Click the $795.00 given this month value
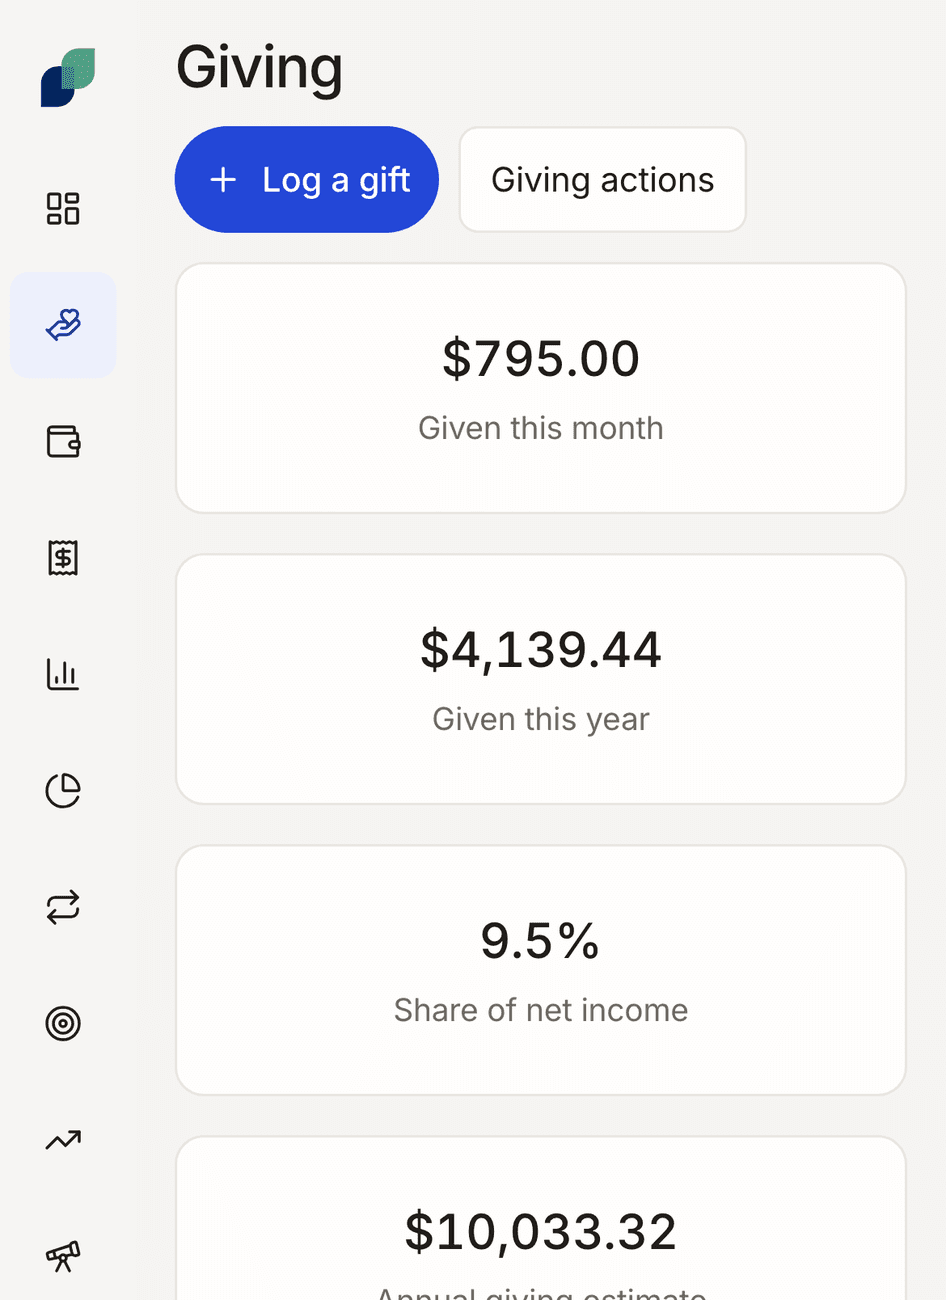946x1300 pixels. coord(541,359)
